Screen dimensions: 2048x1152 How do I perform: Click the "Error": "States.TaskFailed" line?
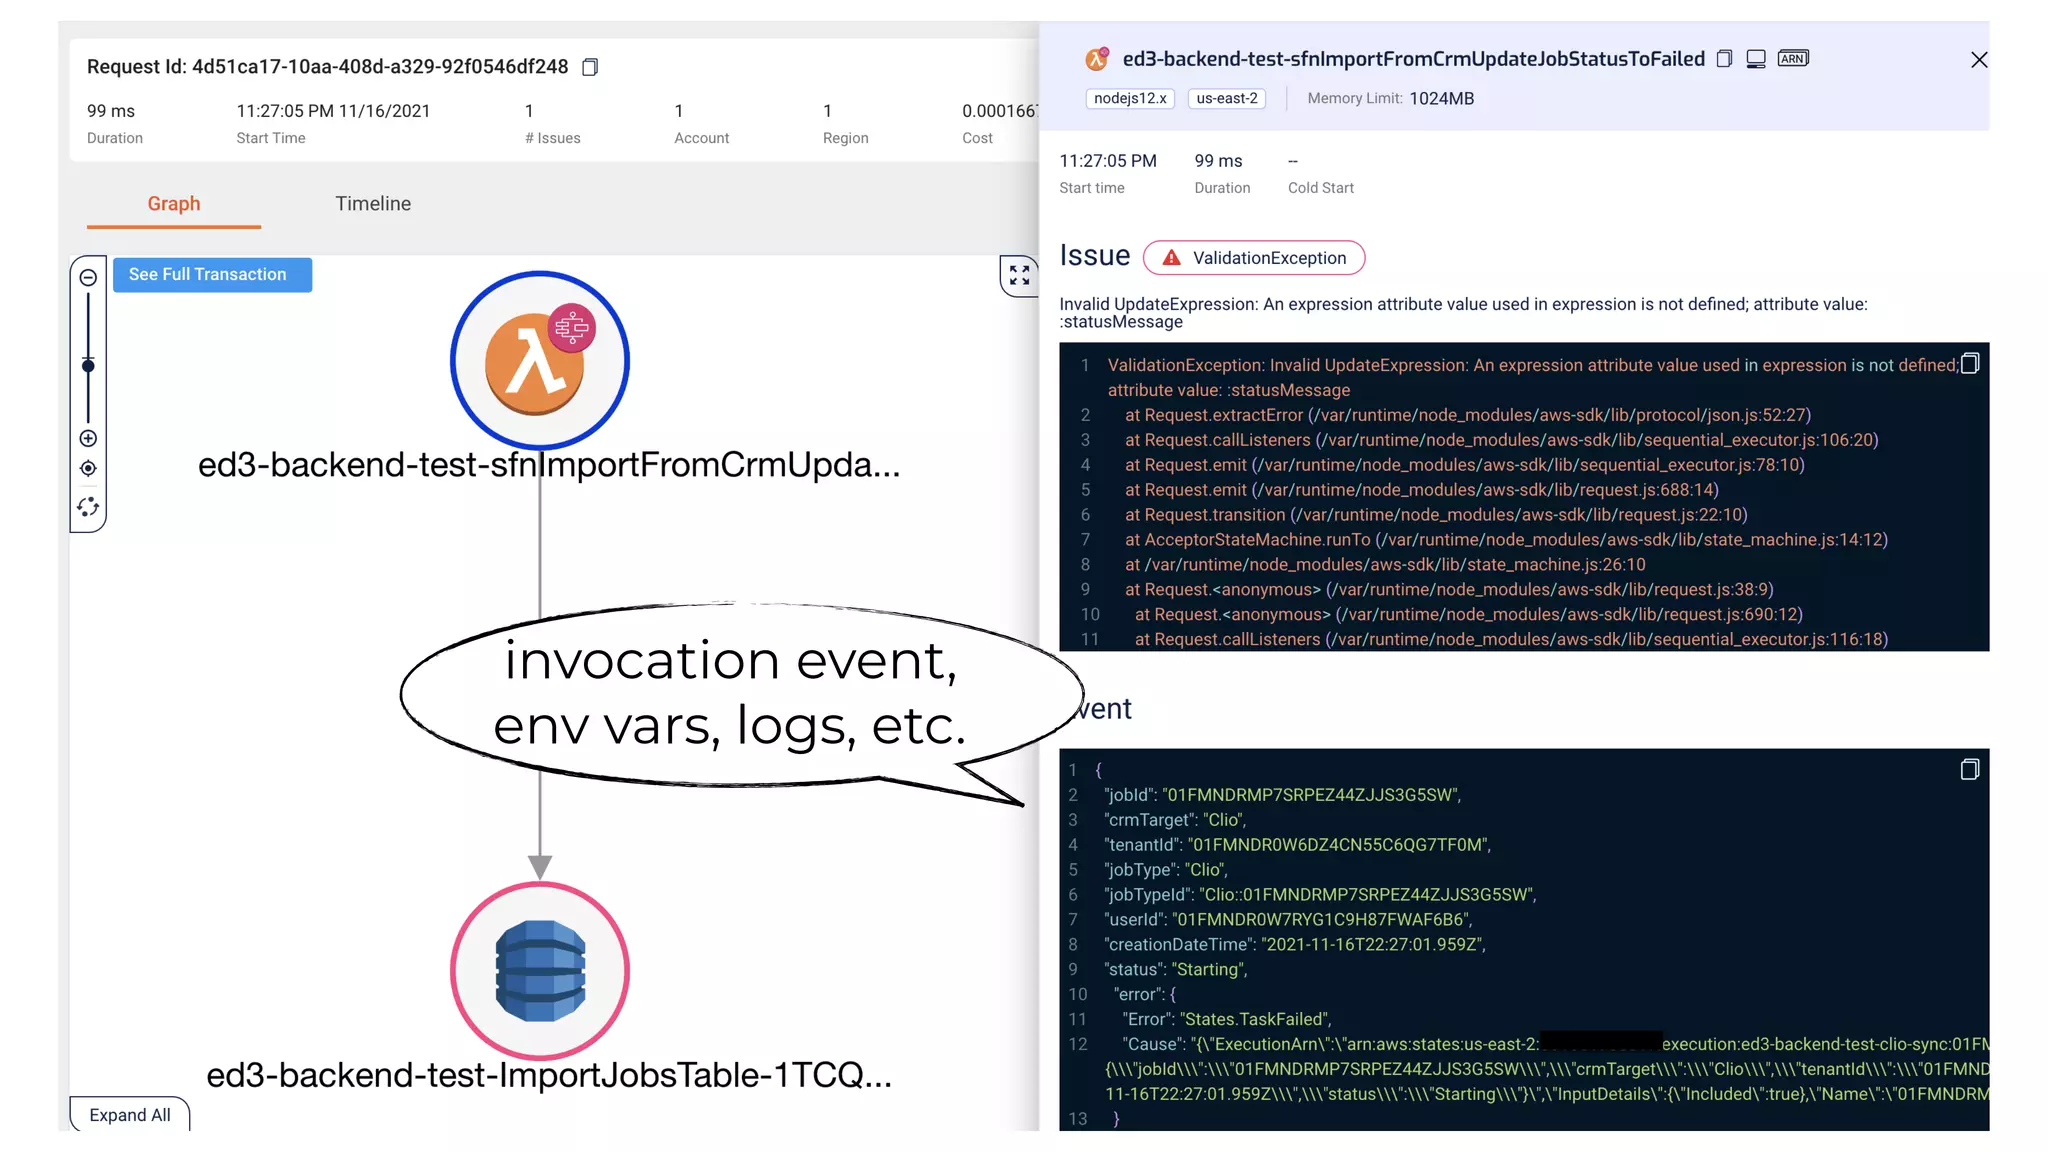(1226, 1020)
